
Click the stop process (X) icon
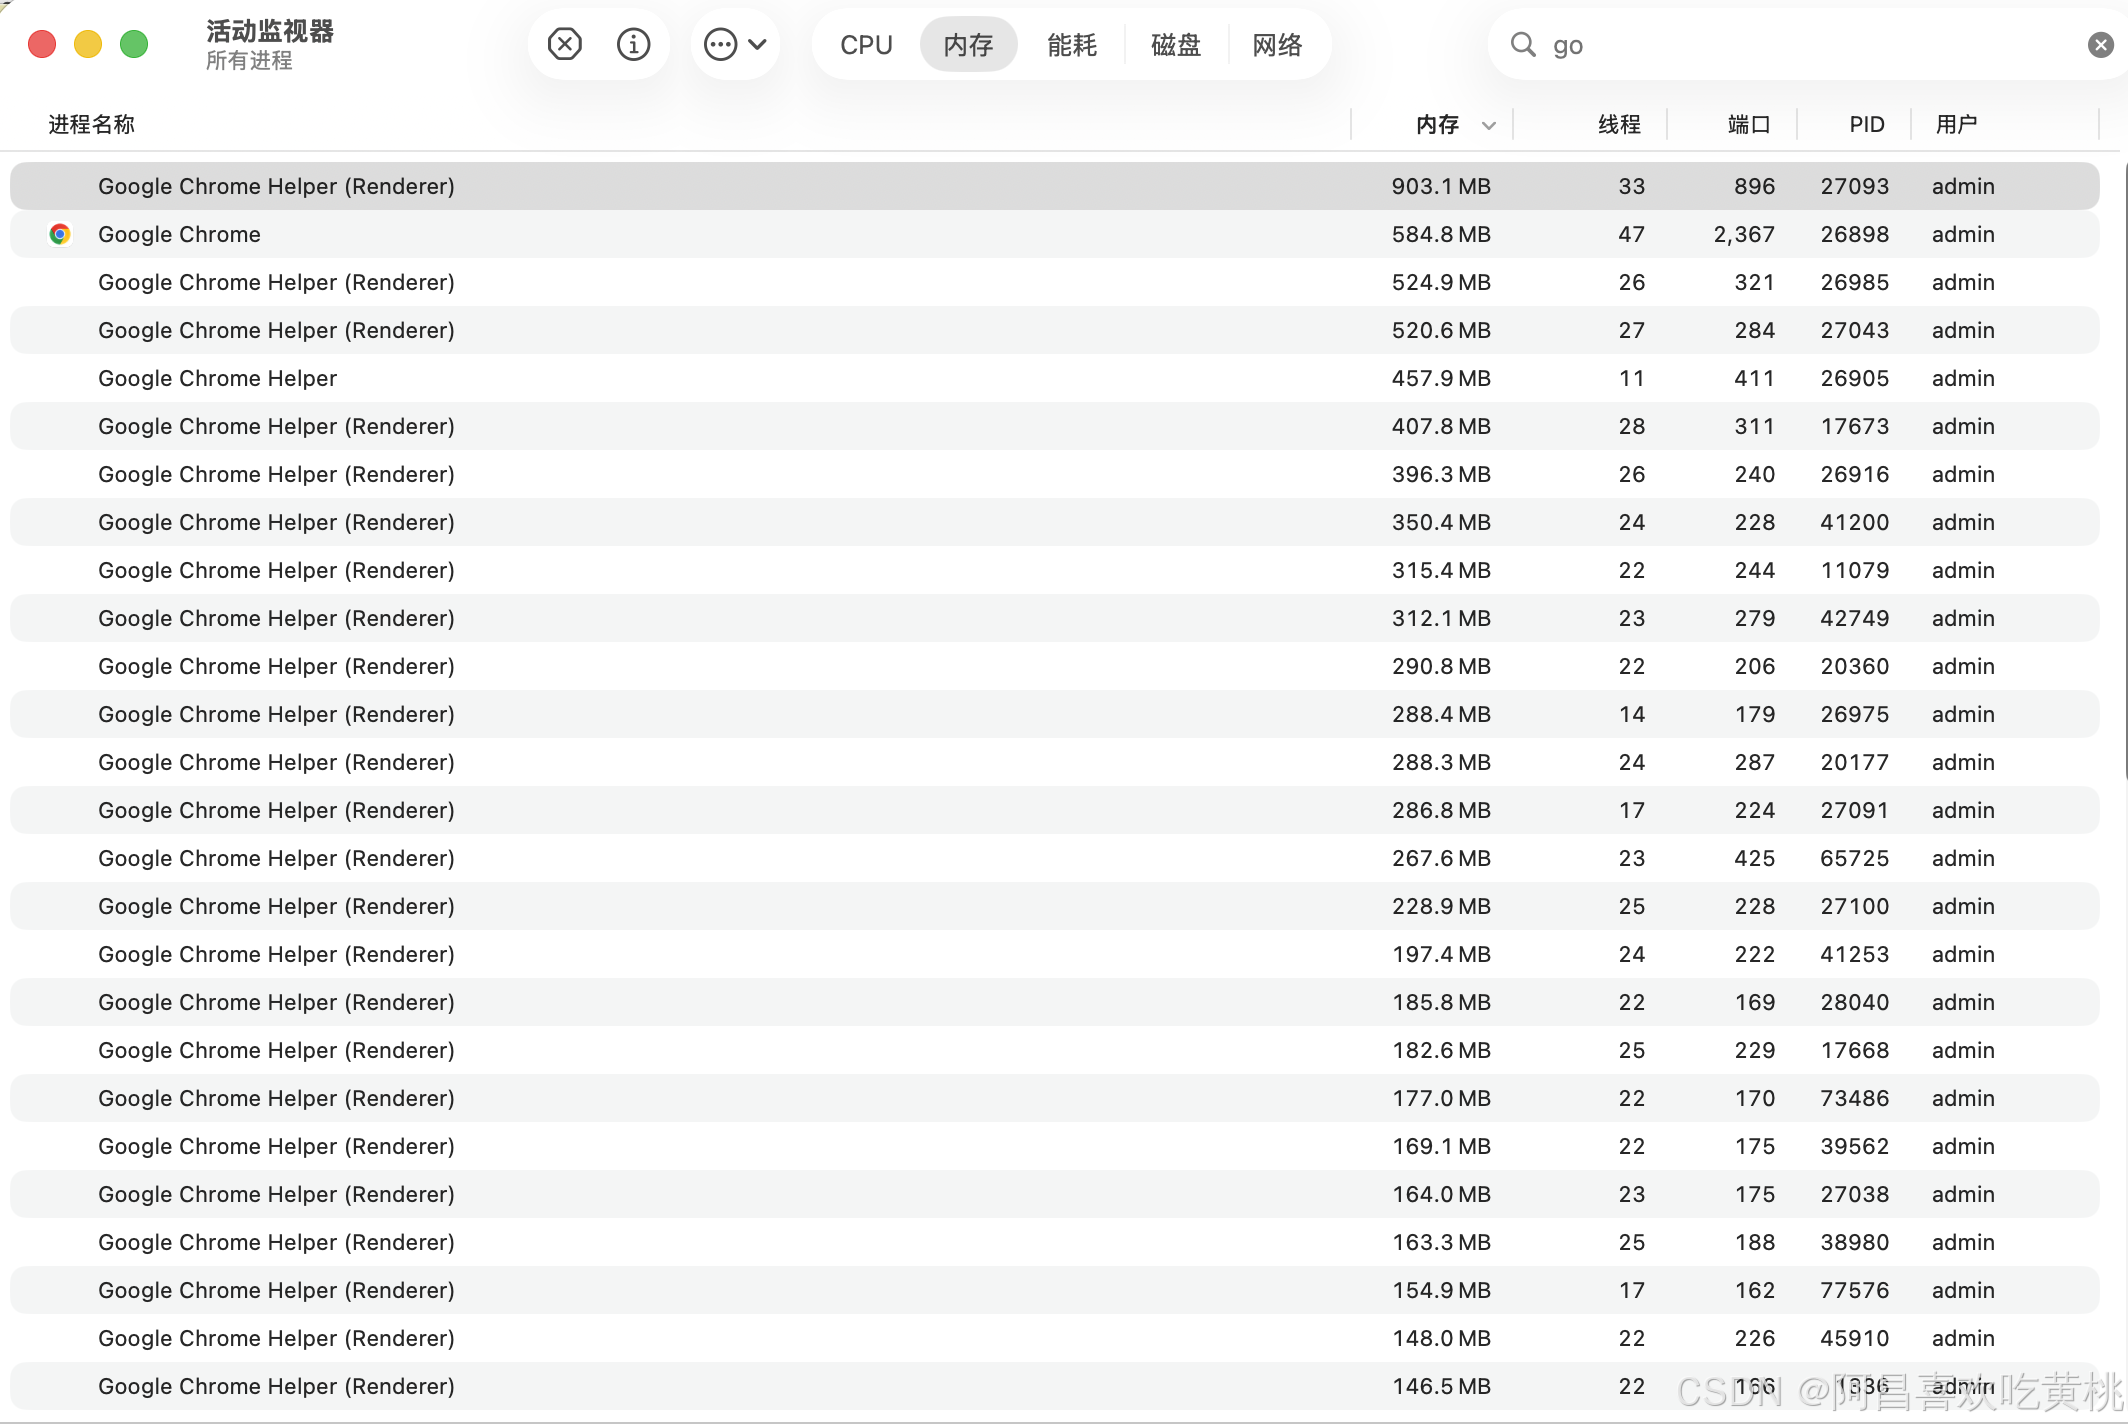[564, 44]
